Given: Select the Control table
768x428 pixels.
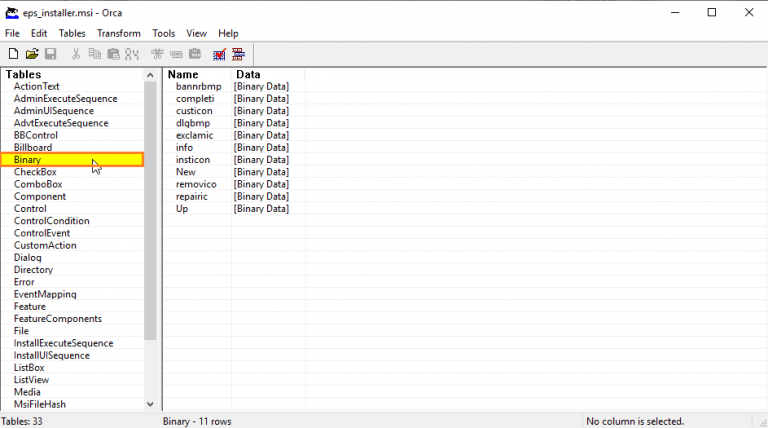Looking at the screenshot, I should tap(30, 209).
